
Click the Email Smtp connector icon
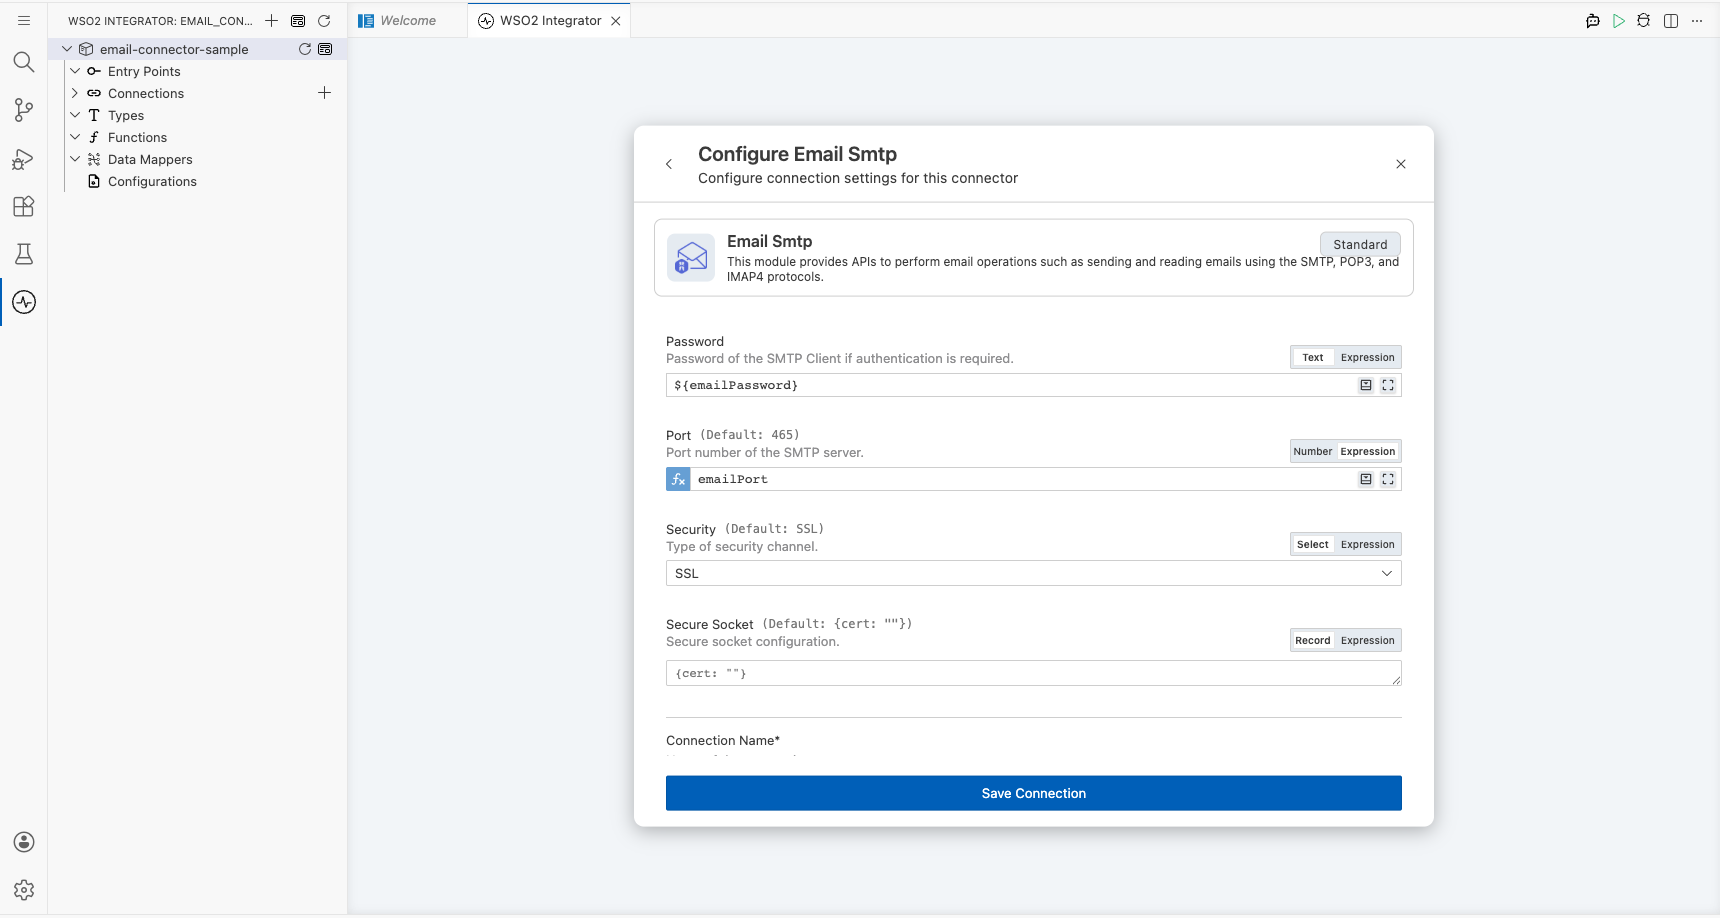click(x=691, y=258)
